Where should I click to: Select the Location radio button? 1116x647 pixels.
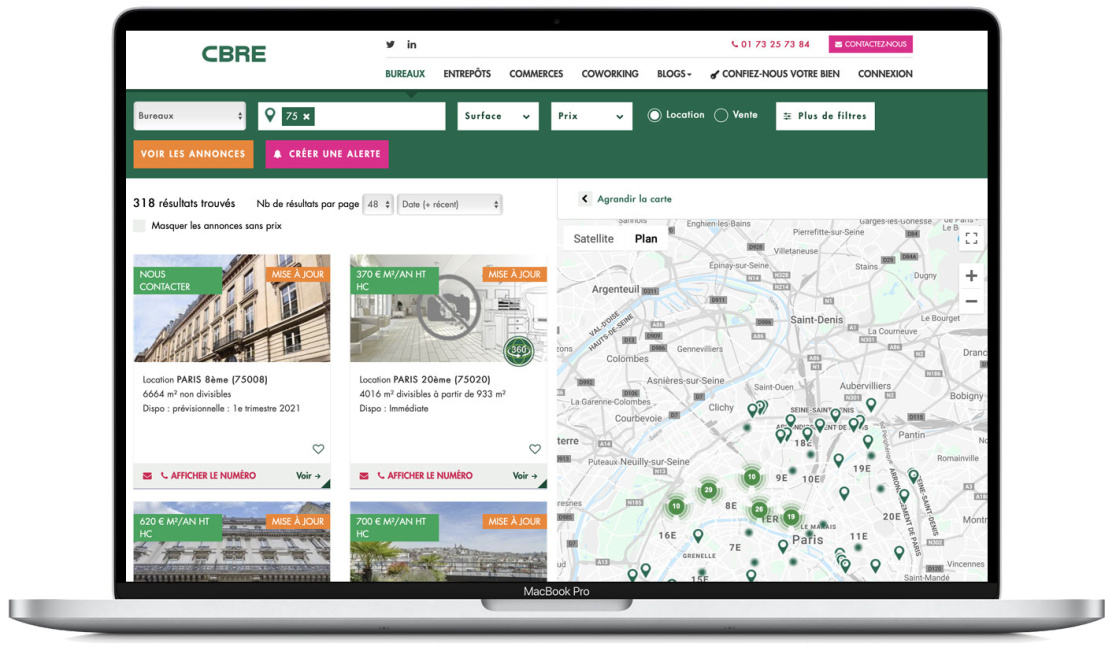[654, 115]
